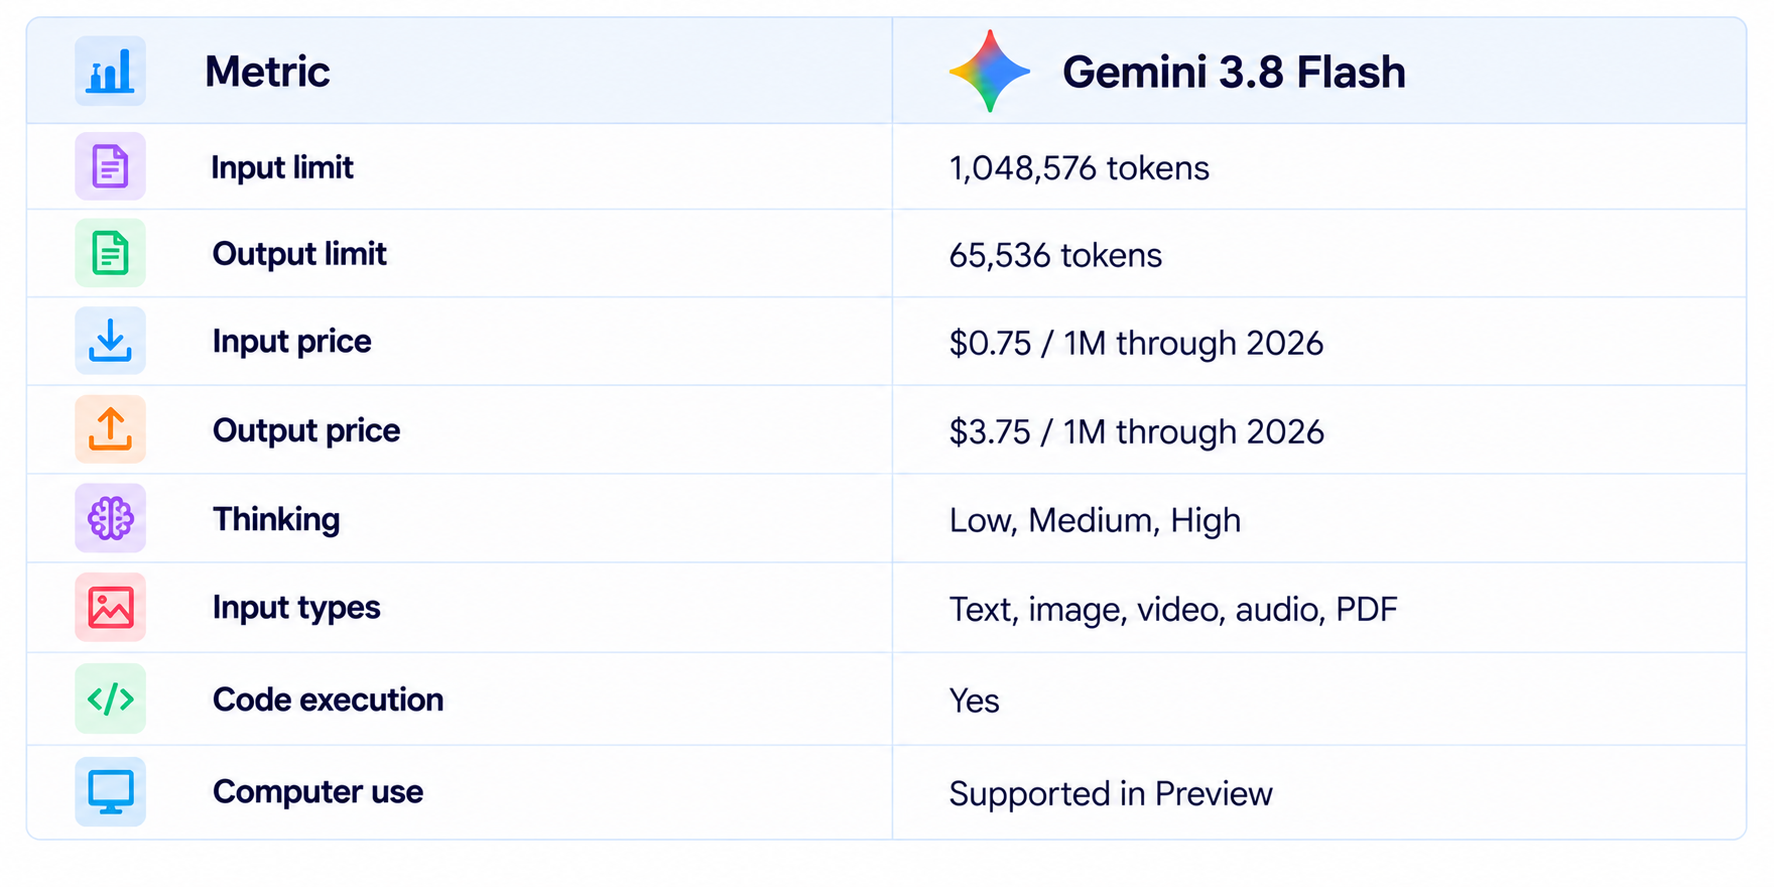Click the 'Output price' row label

click(x=306, y=430)
